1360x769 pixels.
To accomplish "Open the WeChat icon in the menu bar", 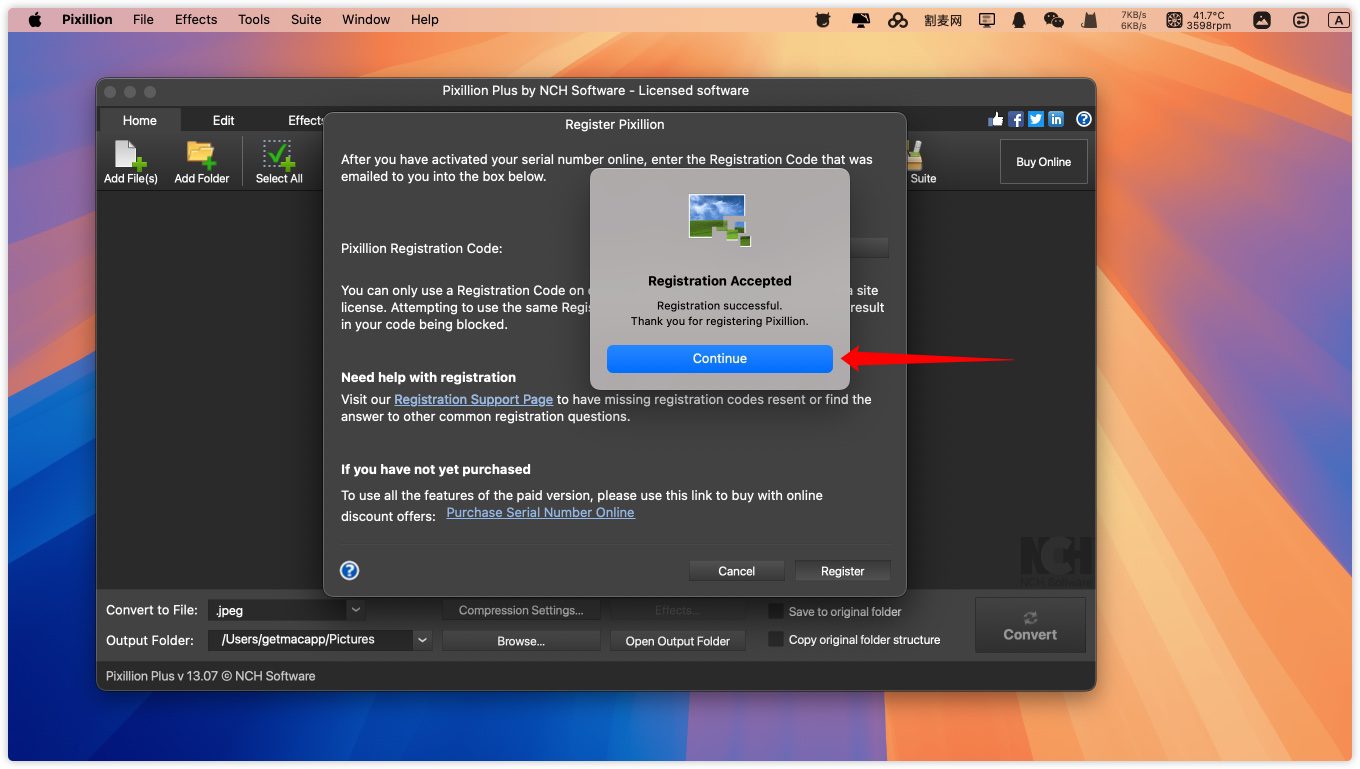I will pyautogui.click(x=1053, y=20).
